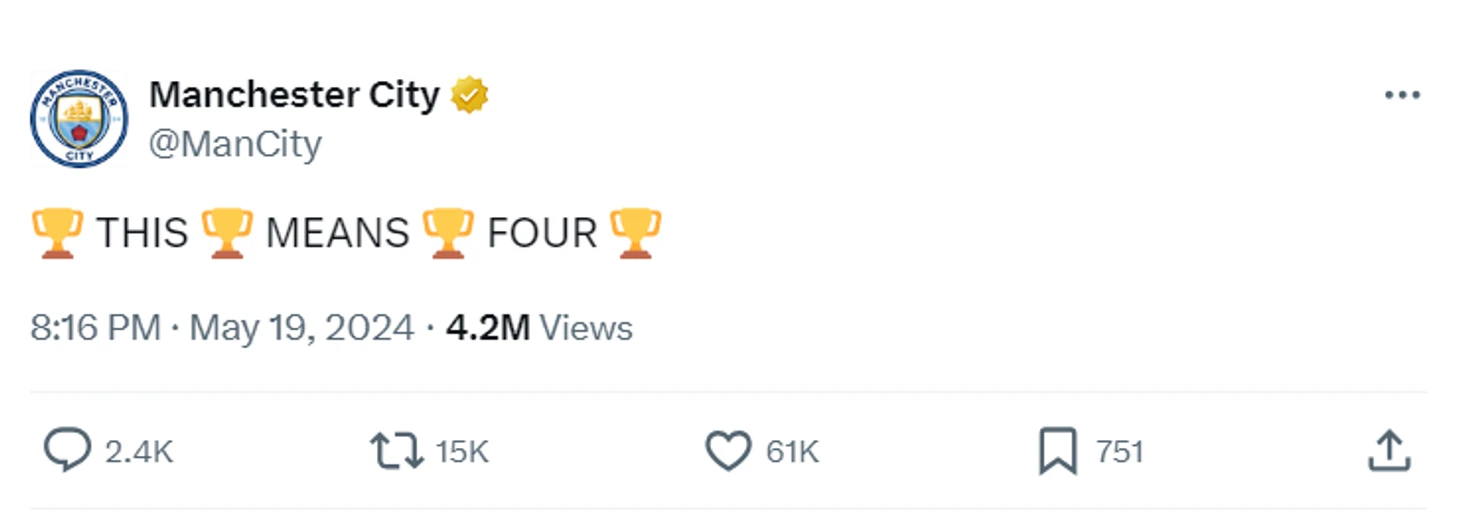
Task: Click the repost arrows icon
Action: pos(397,452)
